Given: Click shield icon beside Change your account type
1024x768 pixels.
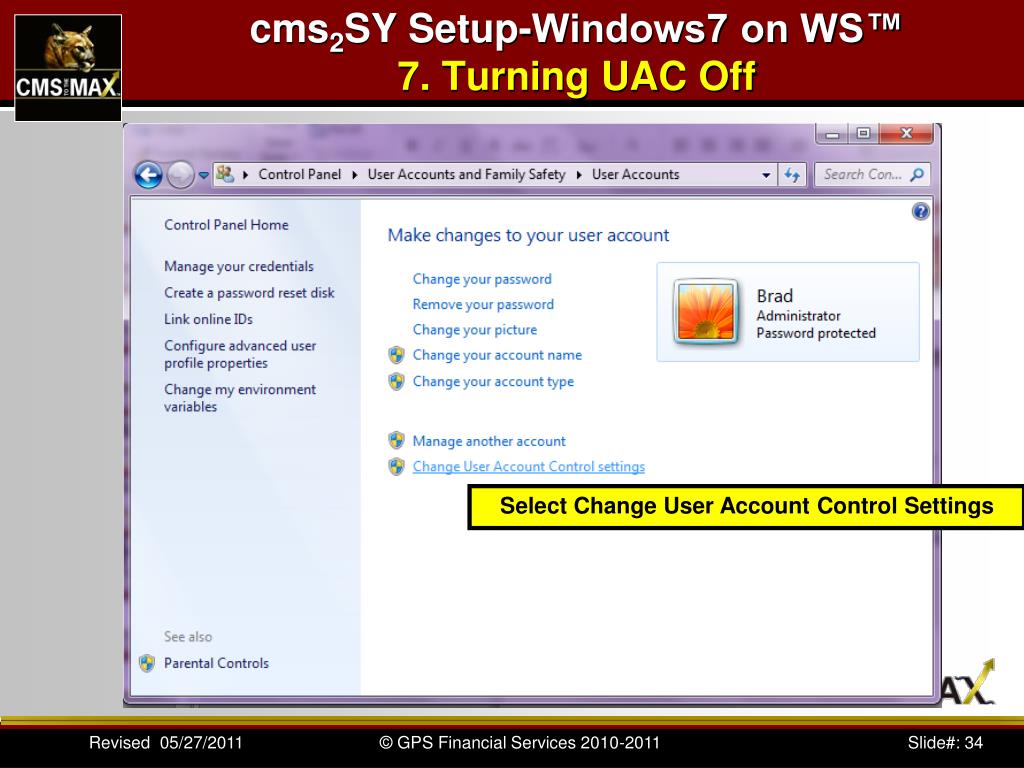Looking at the screenshot, I should point(396,381).
